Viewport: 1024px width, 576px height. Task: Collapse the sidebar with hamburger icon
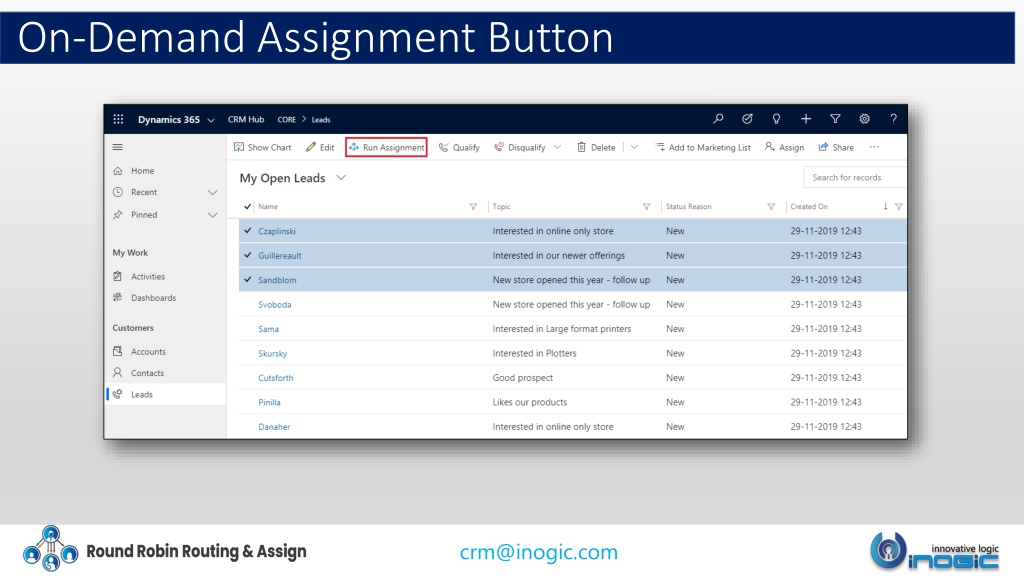tap(118, 147)
